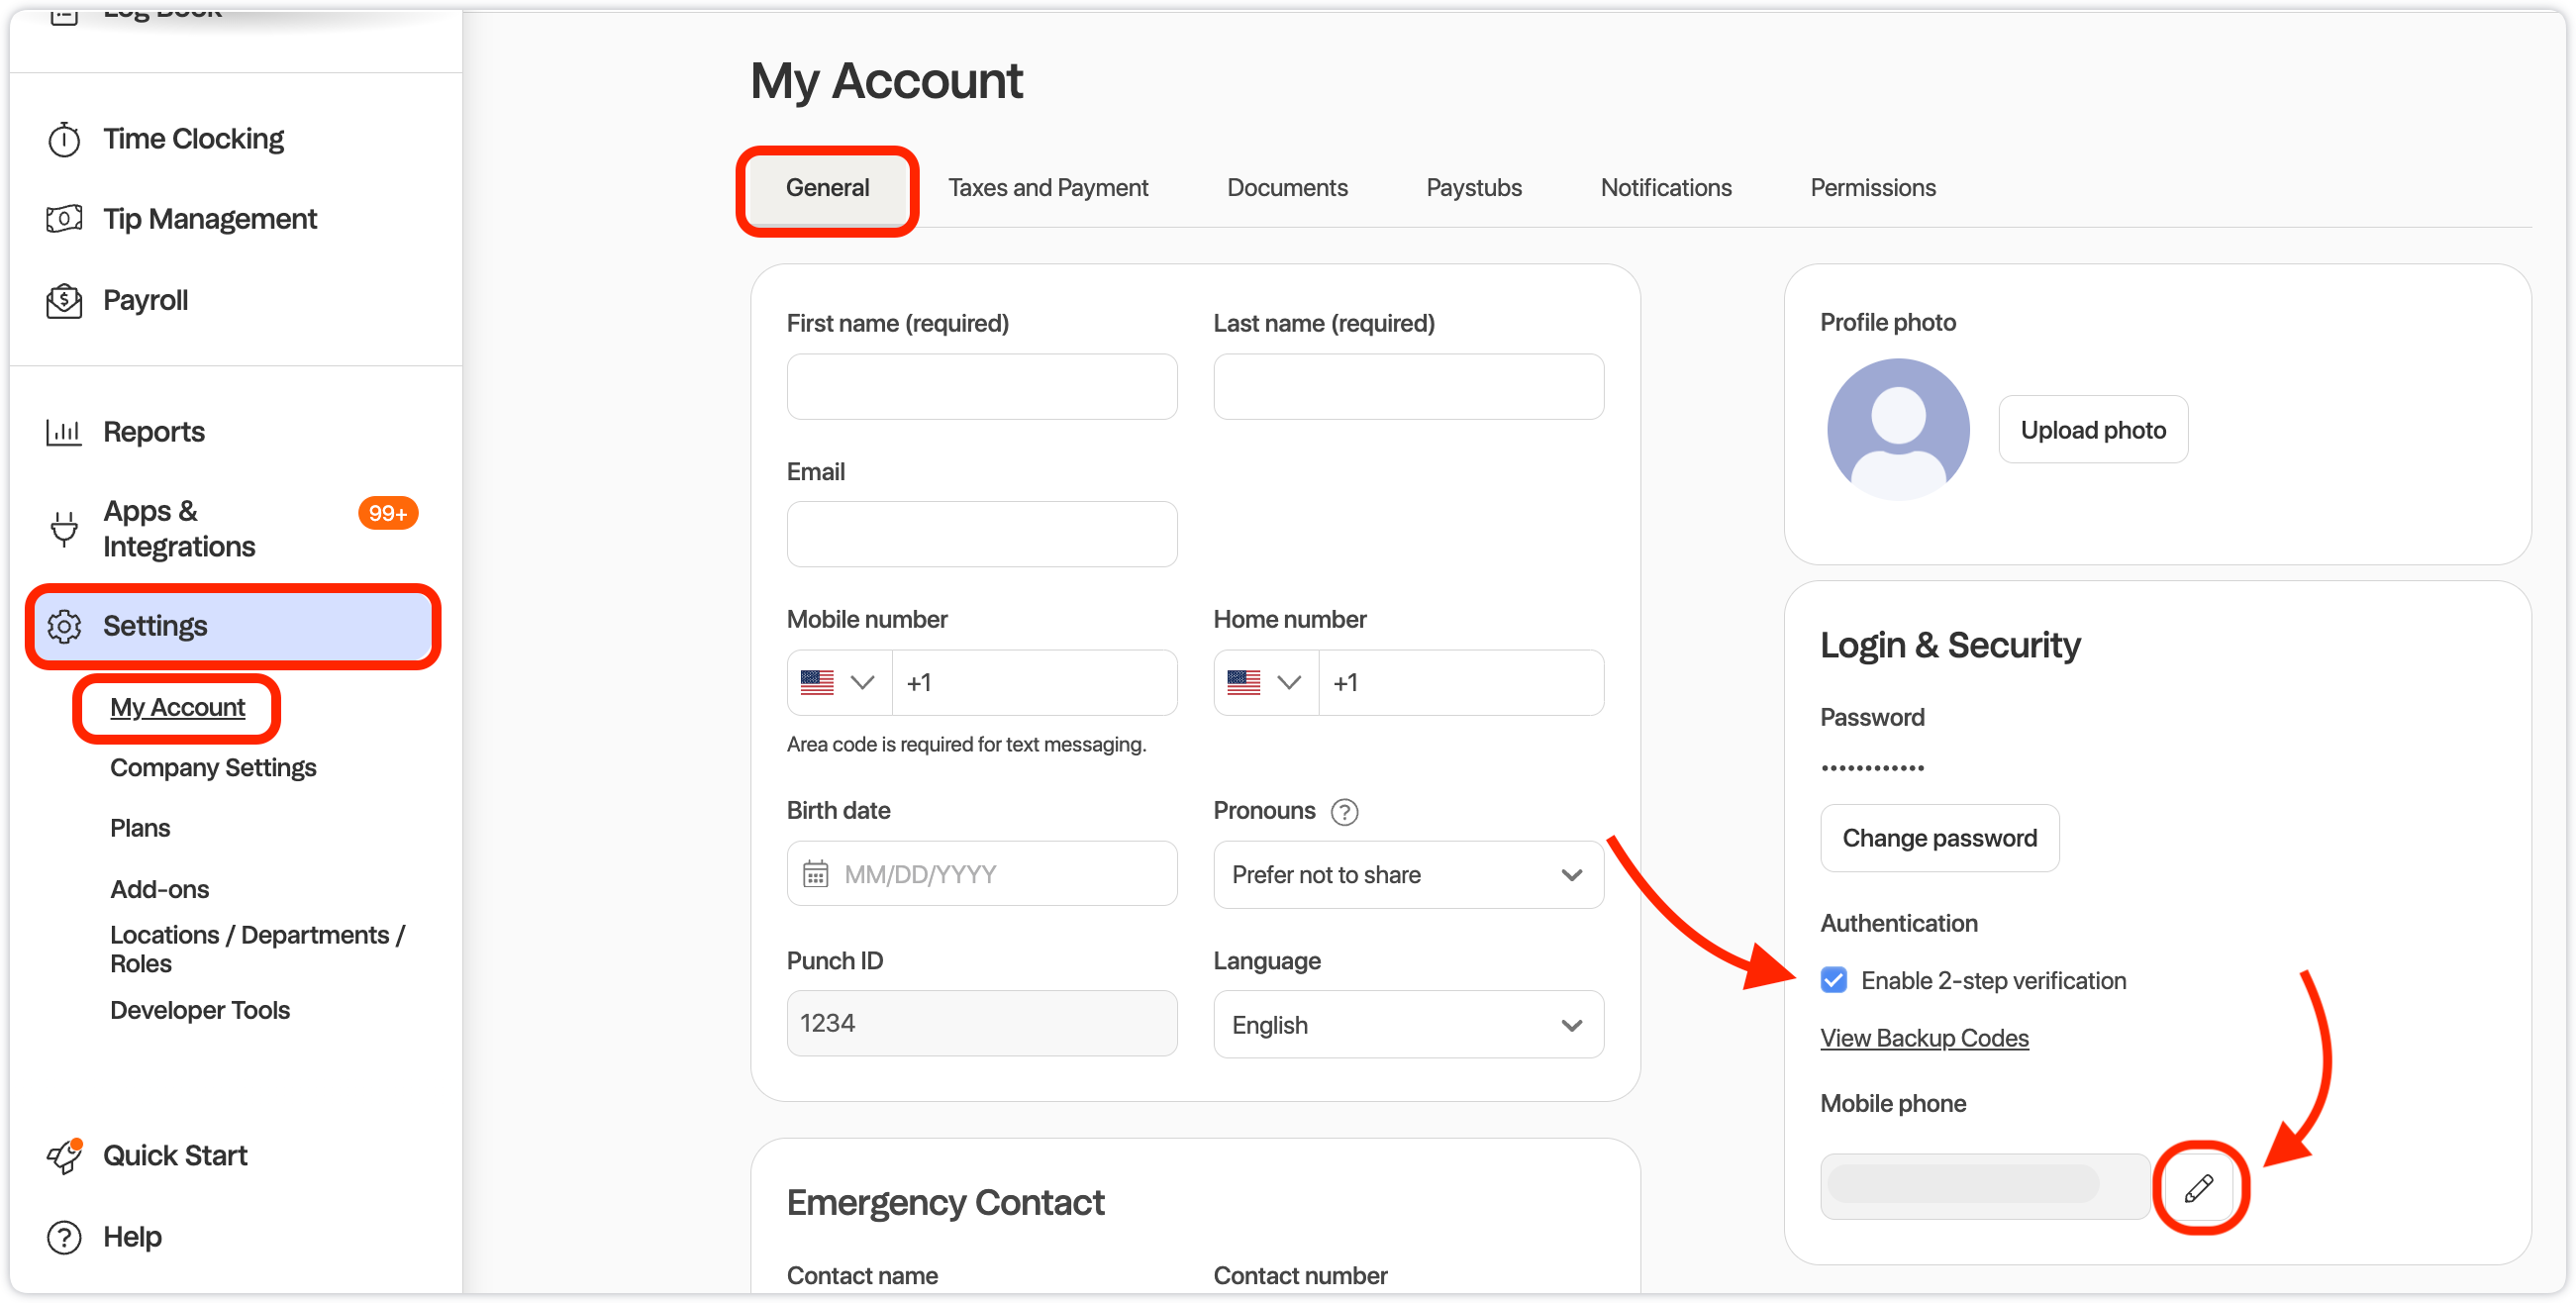This screenshot has width=2576, height=1303.
Task: Toggle Enable 2-step verification checkbox
Action: (1834, 980)
